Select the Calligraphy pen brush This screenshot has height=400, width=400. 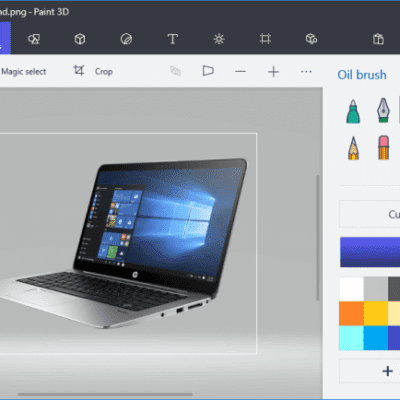click(383, 110)
